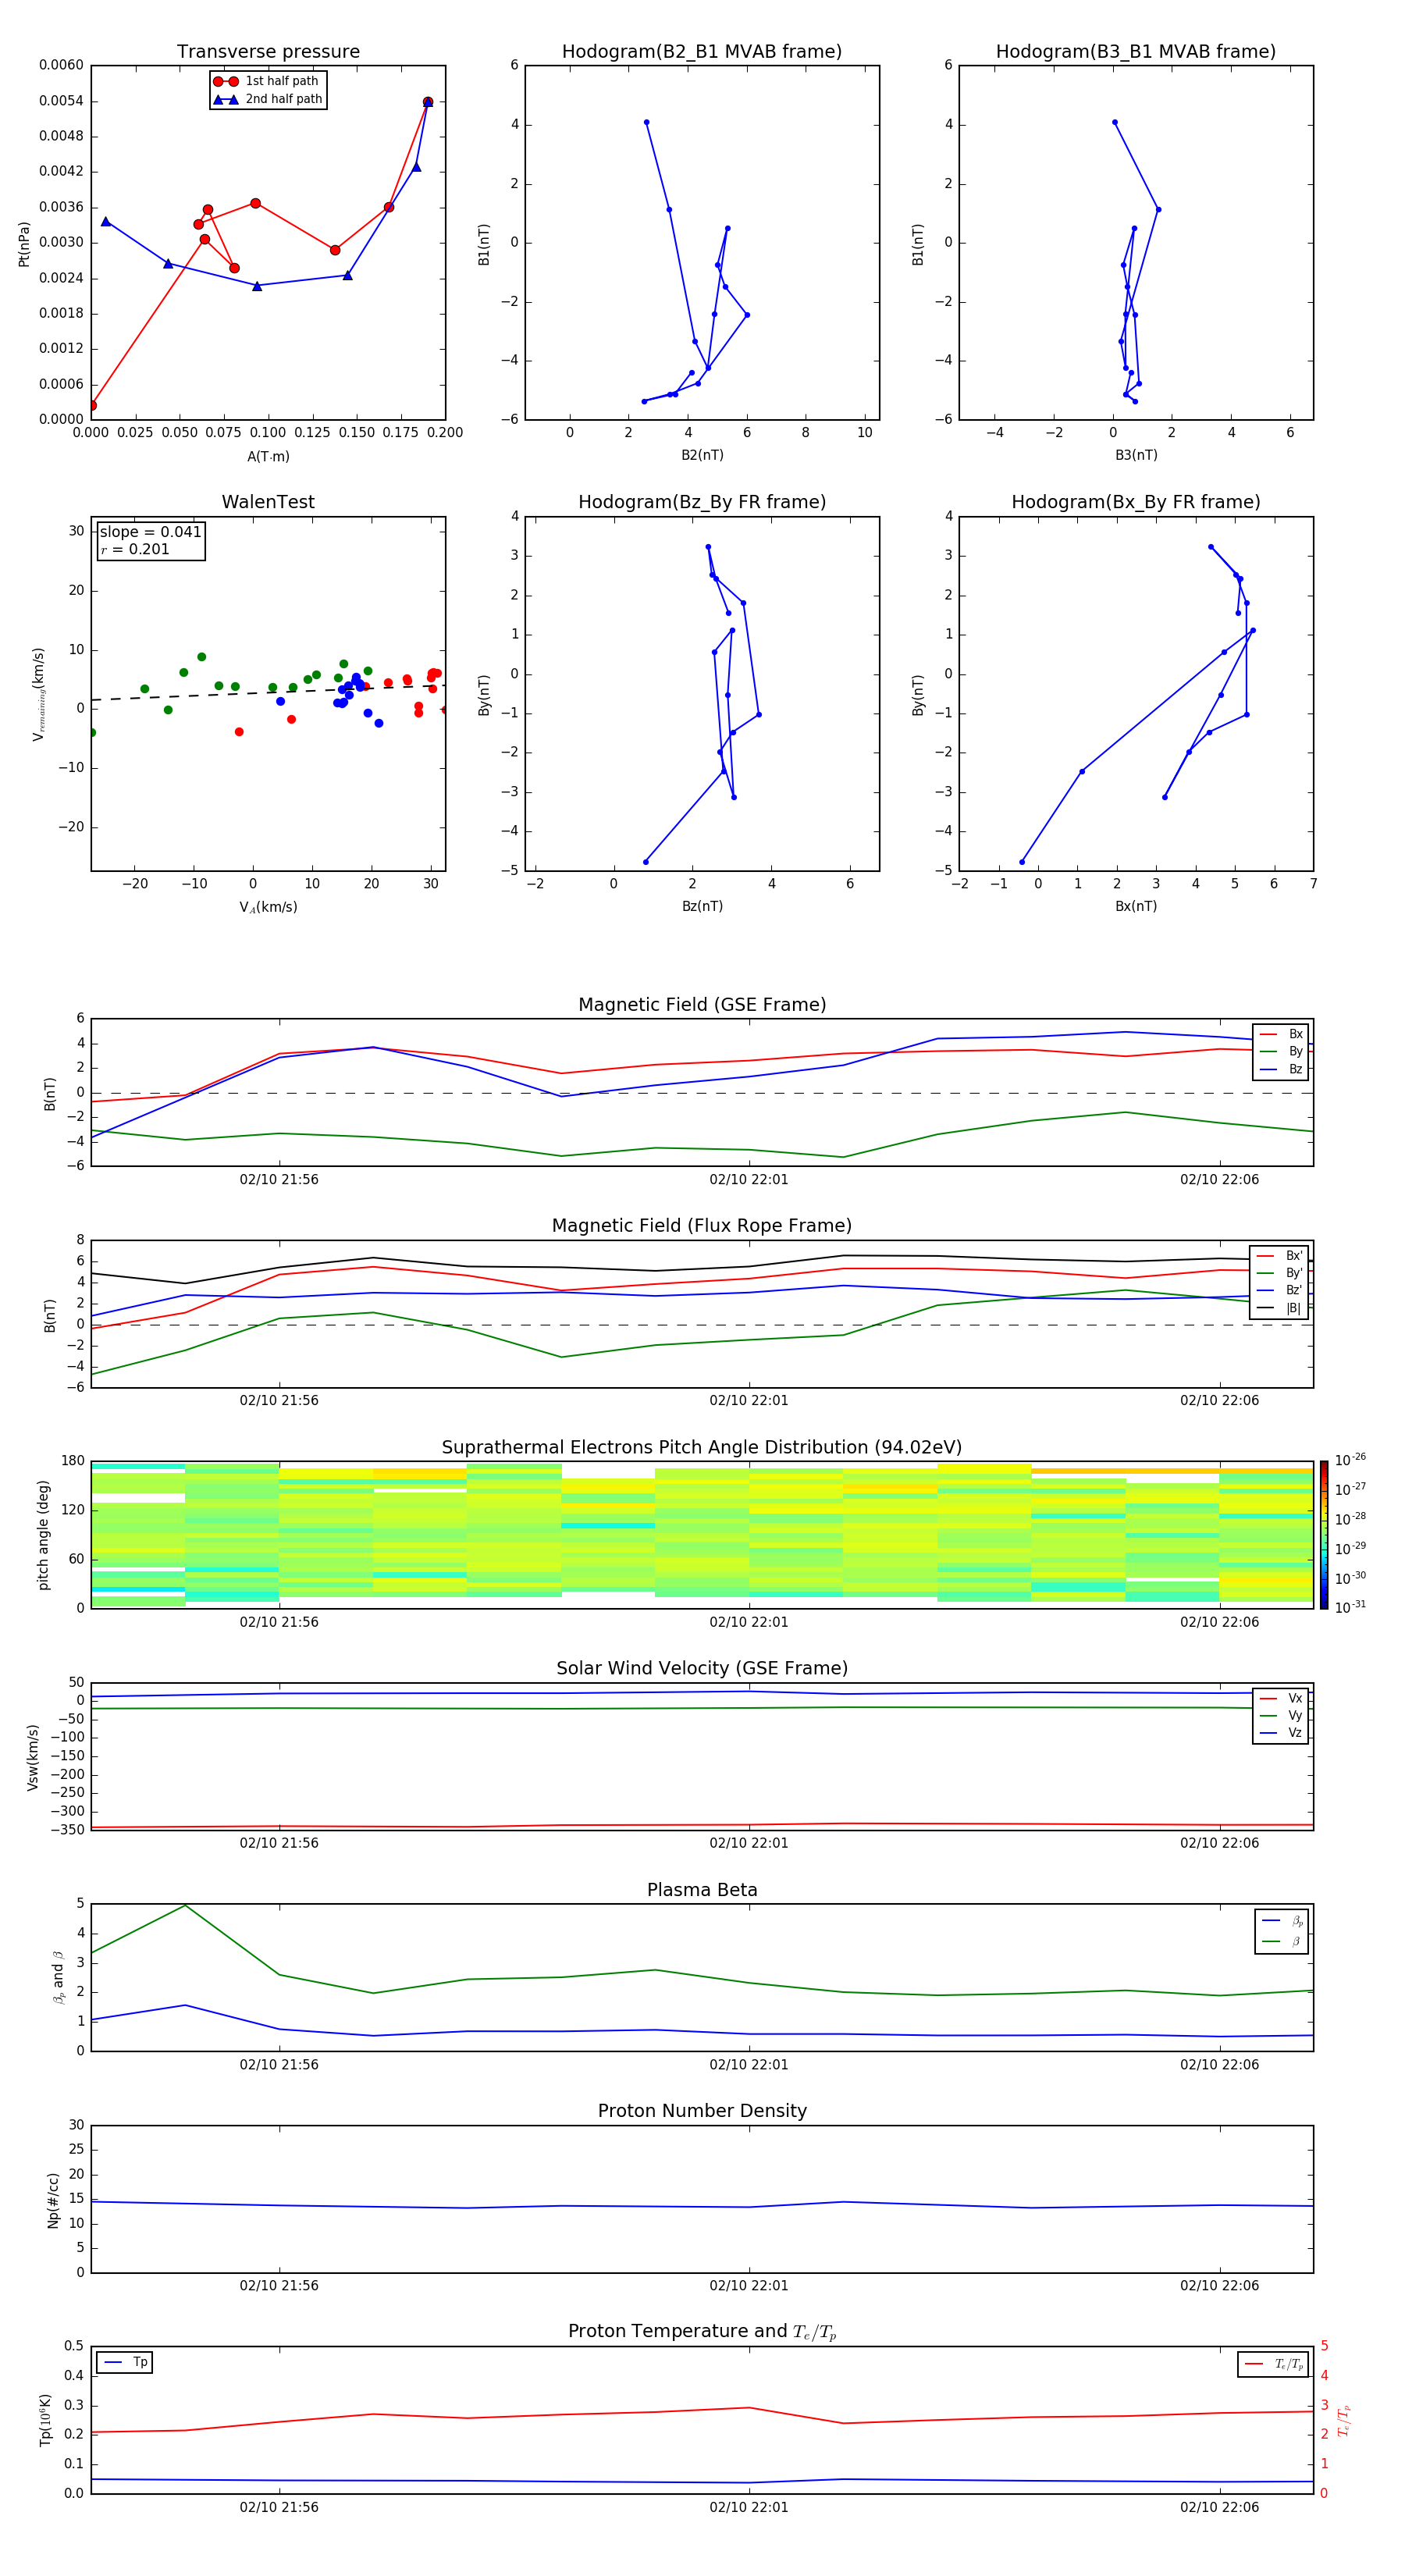Click the 'Bz(nT)' x-axis label

[702, 906]
